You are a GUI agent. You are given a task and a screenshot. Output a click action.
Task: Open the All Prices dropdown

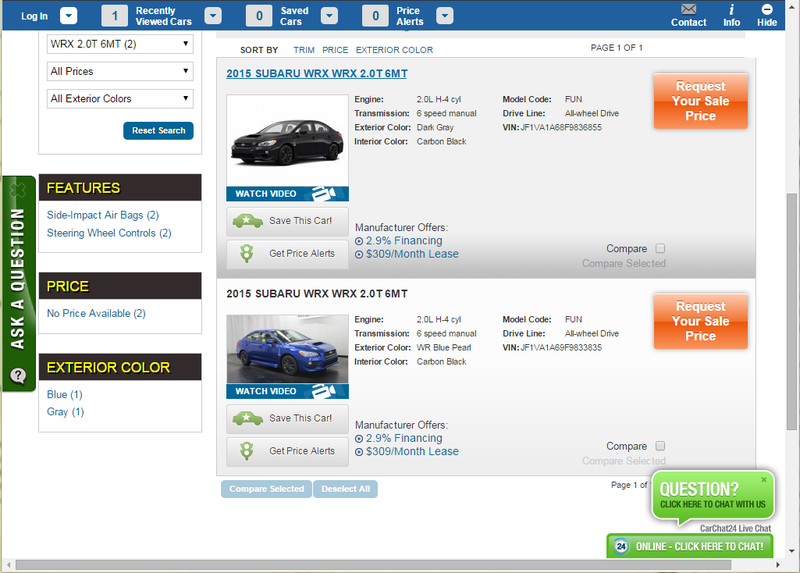pos(120,71)
